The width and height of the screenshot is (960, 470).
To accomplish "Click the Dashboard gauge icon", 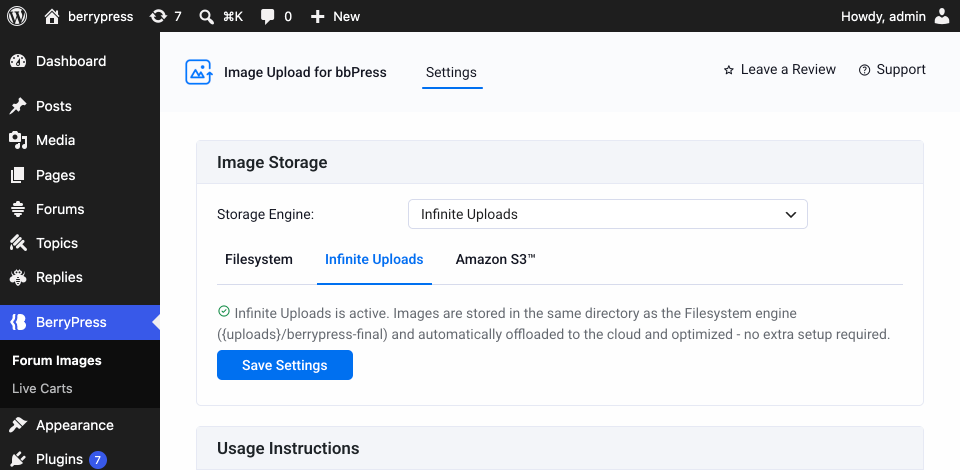I will click(x=18, y=61).
